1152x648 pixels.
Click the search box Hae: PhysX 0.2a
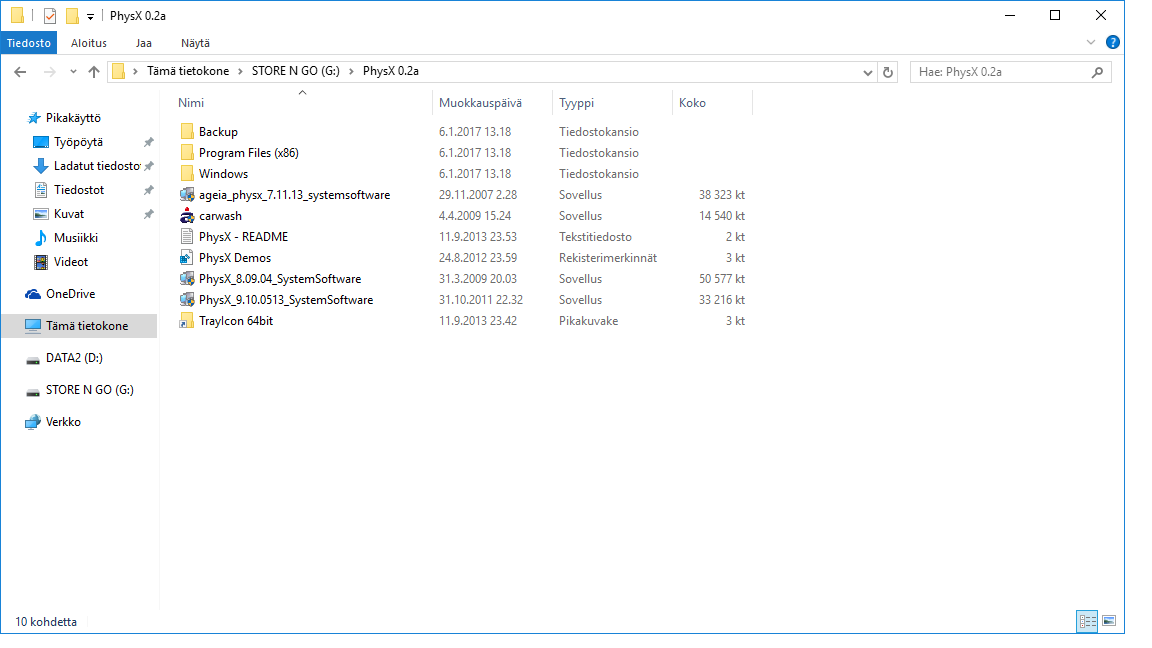(1000, 72)
